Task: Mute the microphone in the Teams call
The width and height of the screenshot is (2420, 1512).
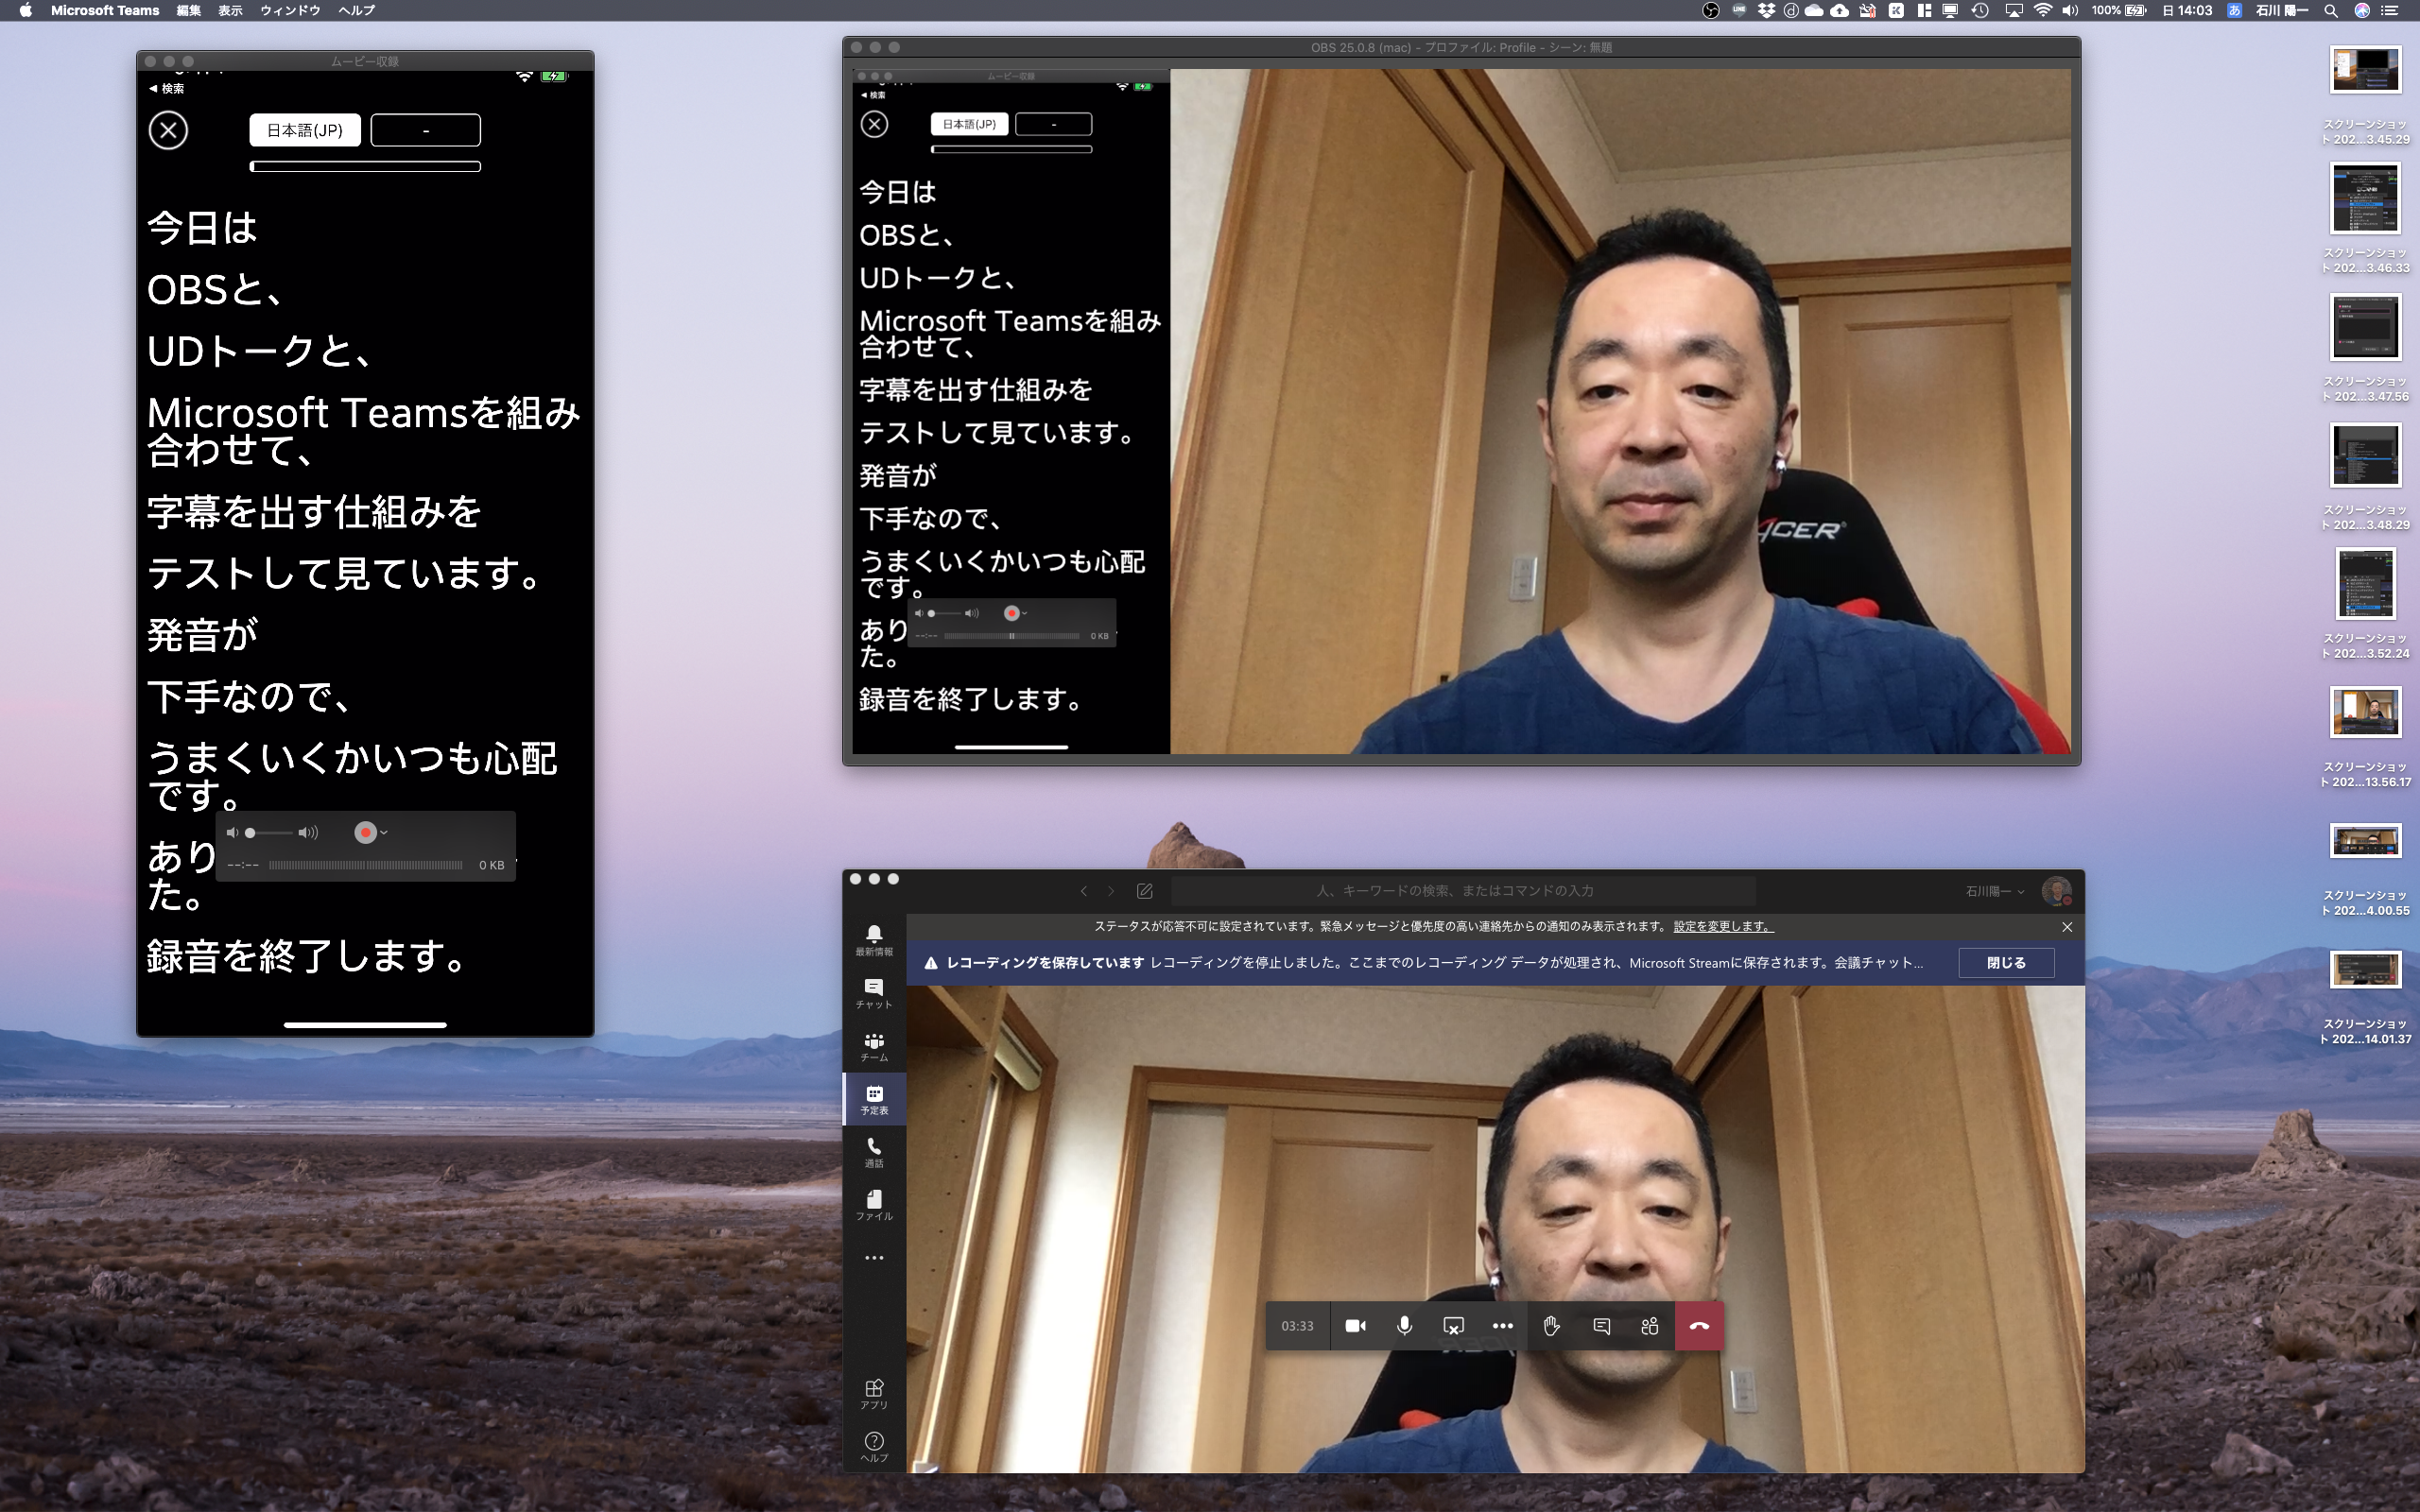Action: (x=1404, y=1325)
